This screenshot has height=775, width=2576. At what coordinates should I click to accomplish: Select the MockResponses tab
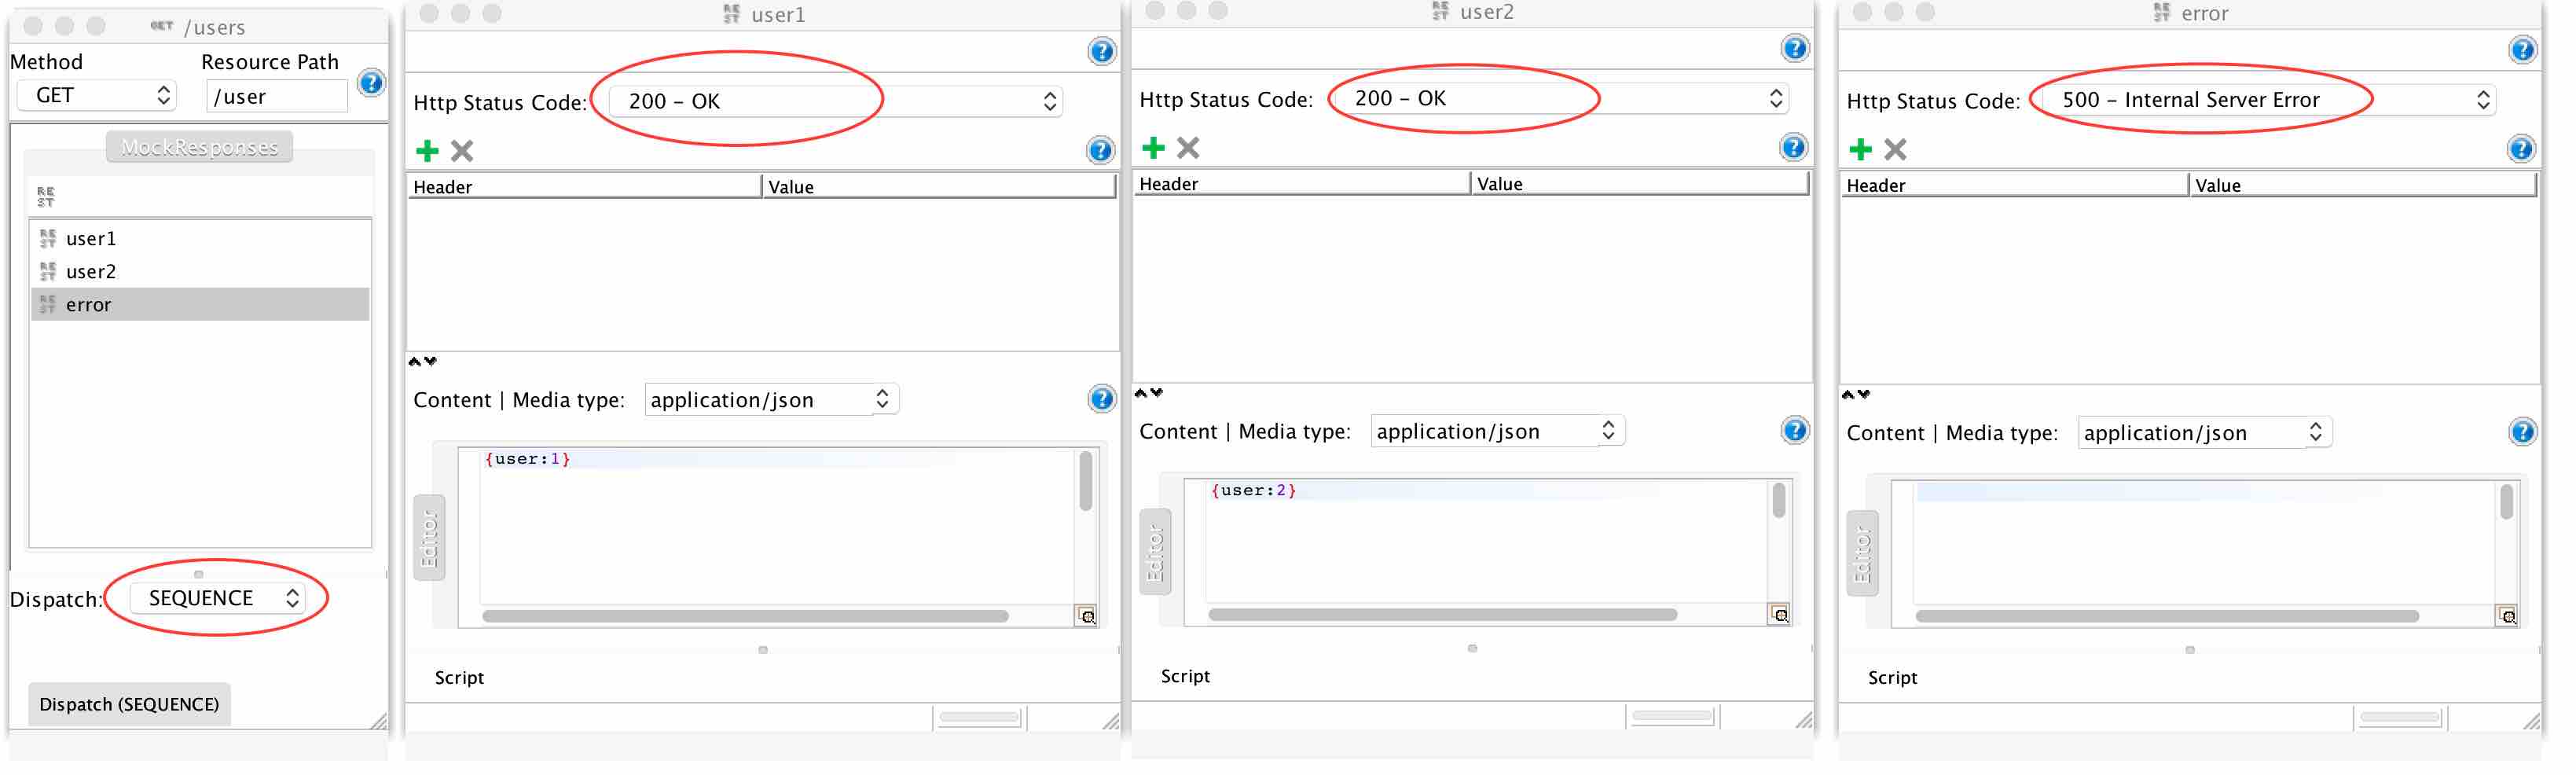click(x=199, y=147)
